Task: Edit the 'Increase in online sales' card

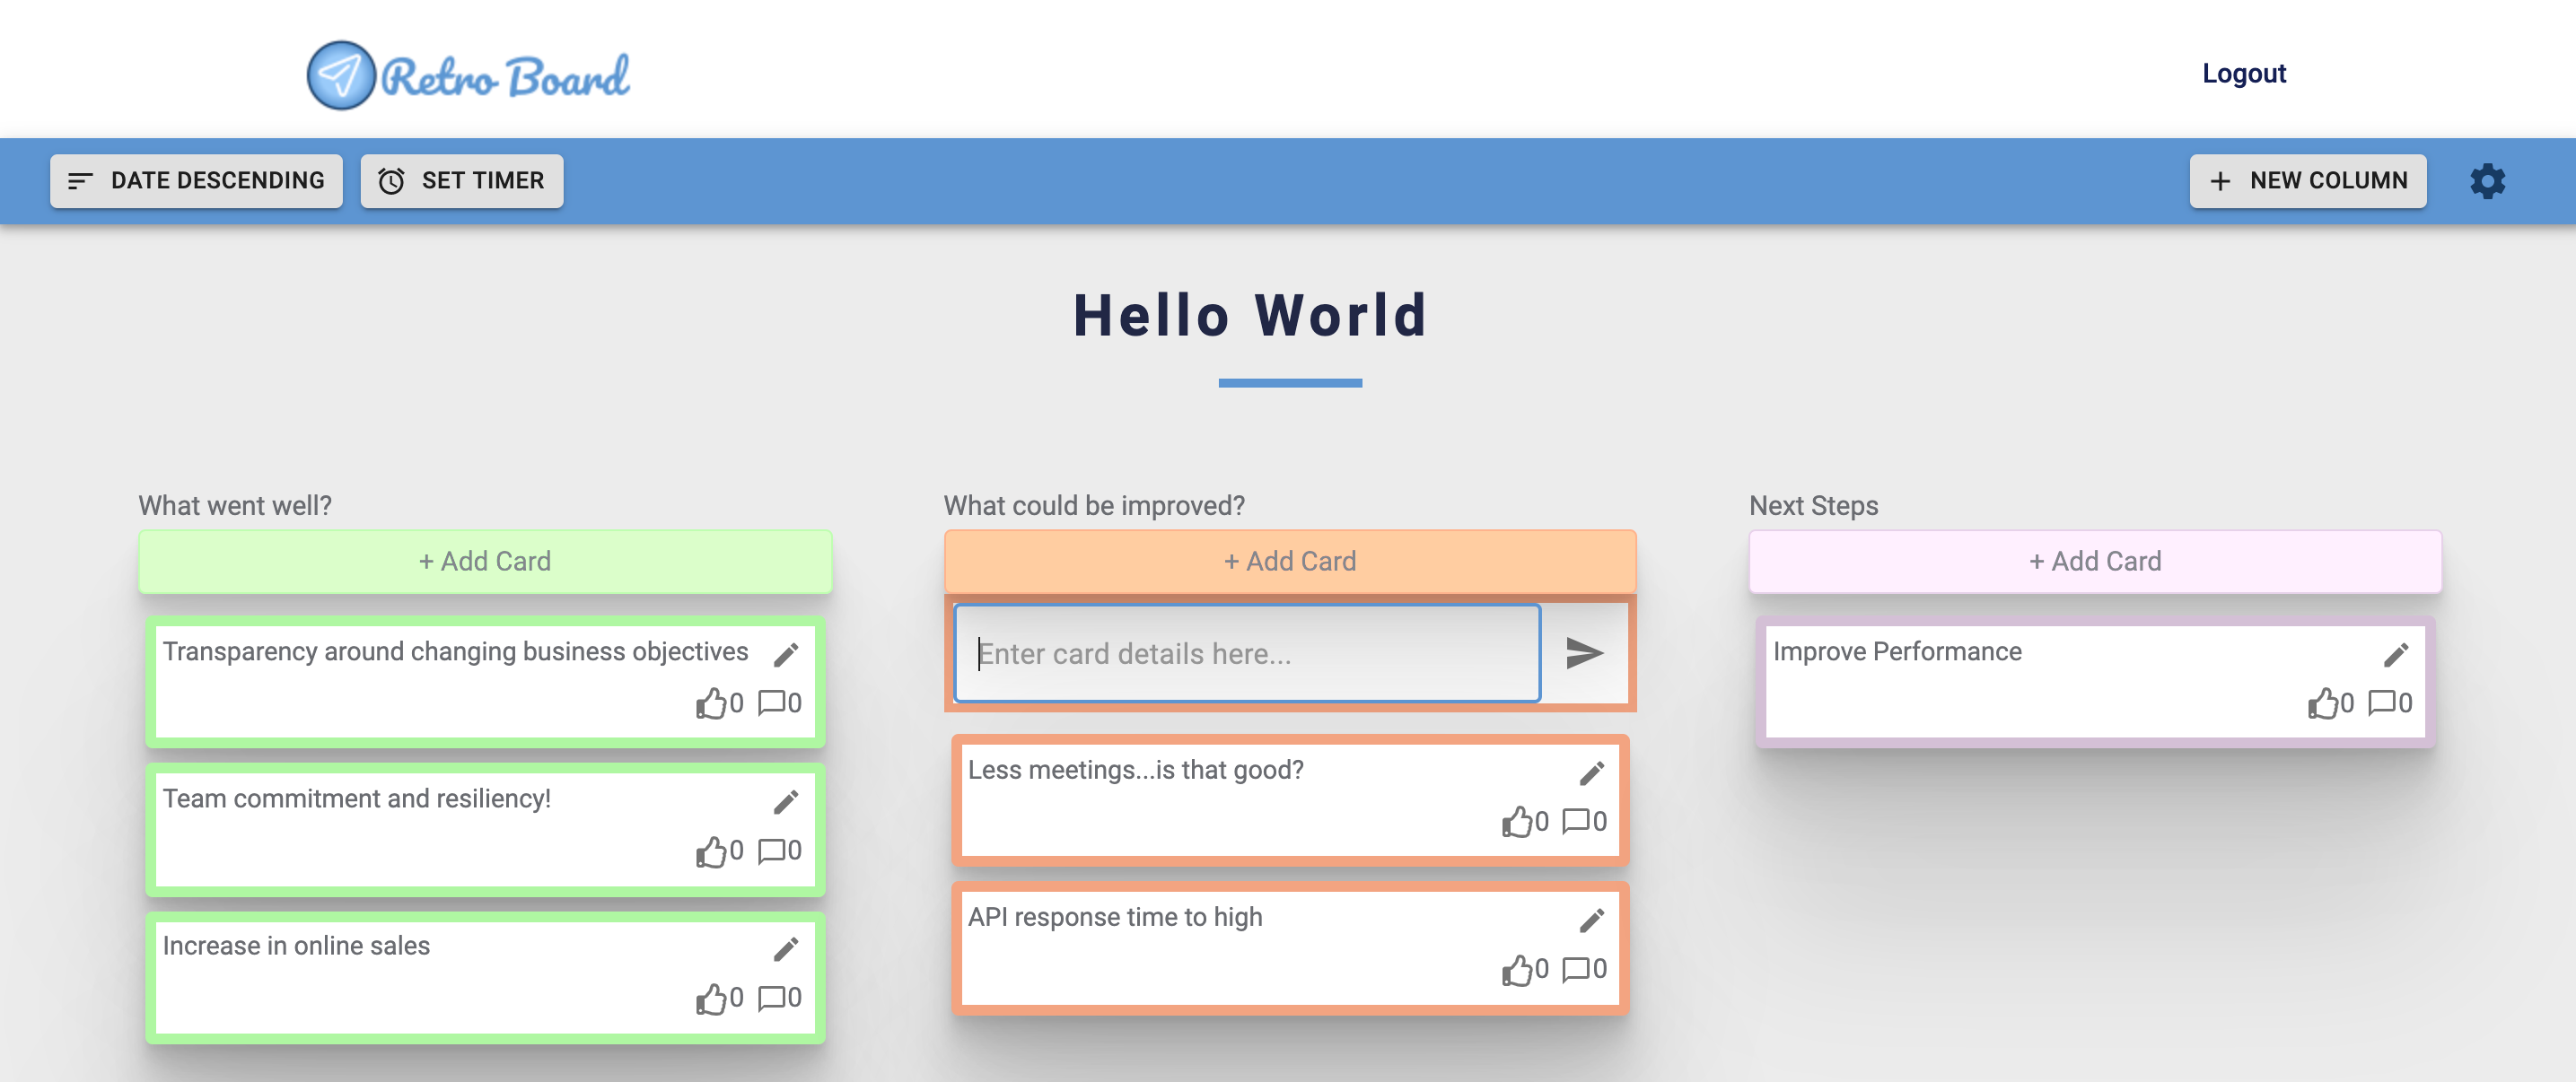Action: 786,949
